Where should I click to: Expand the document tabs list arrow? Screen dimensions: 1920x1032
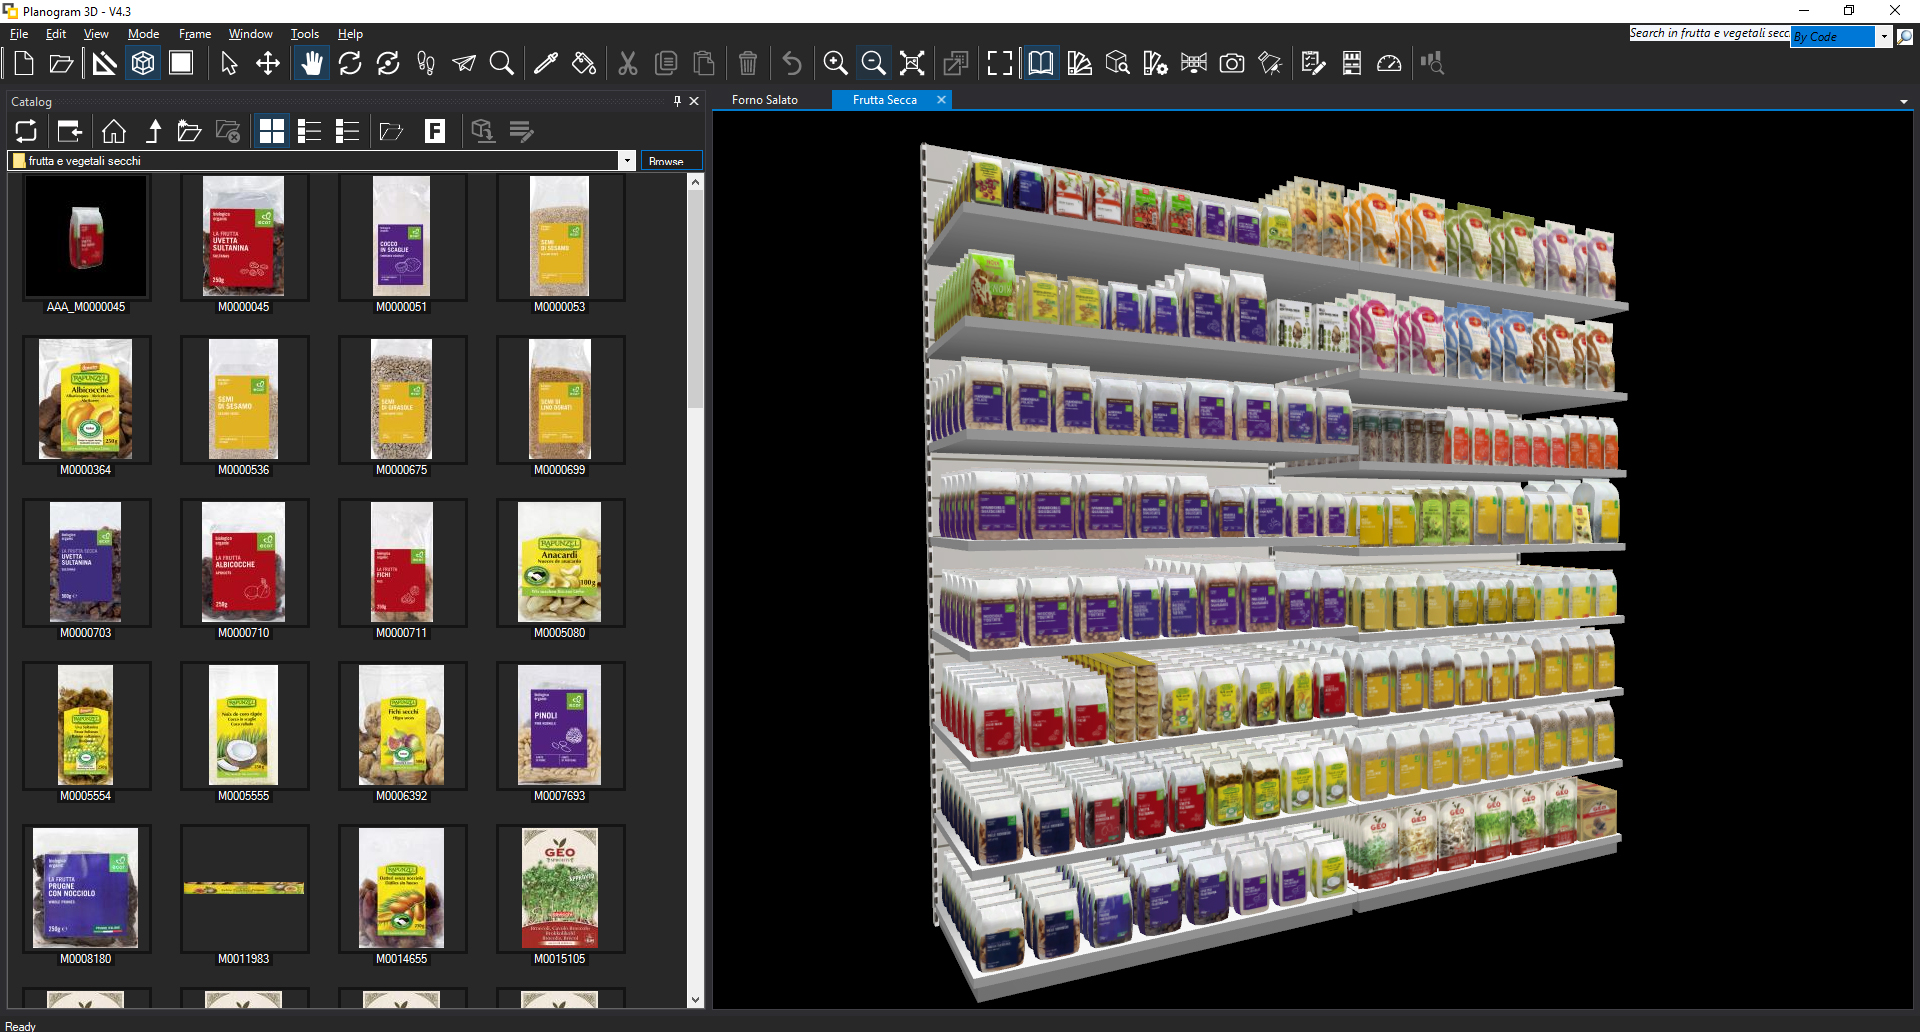pyautogui.click(x=1903, y=101)
